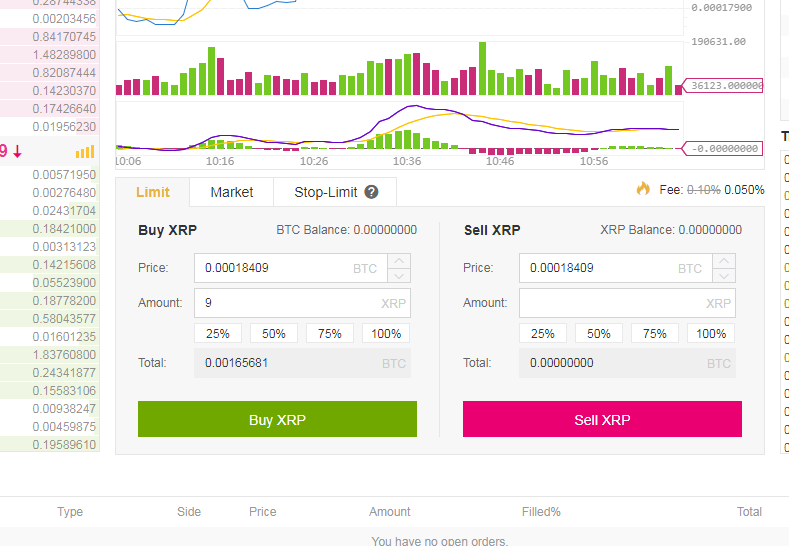
Task: Click the flame icon next to Fee
Action: pyautogui.click(x=643, y=189)
